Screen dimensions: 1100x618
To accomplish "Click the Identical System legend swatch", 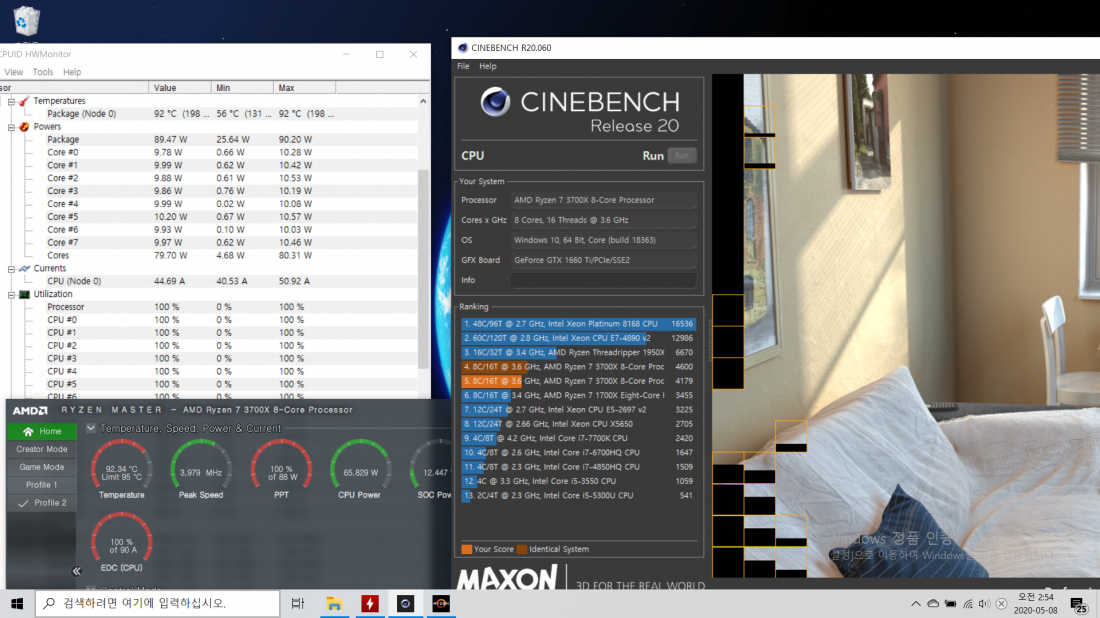I will pos(521,549).
